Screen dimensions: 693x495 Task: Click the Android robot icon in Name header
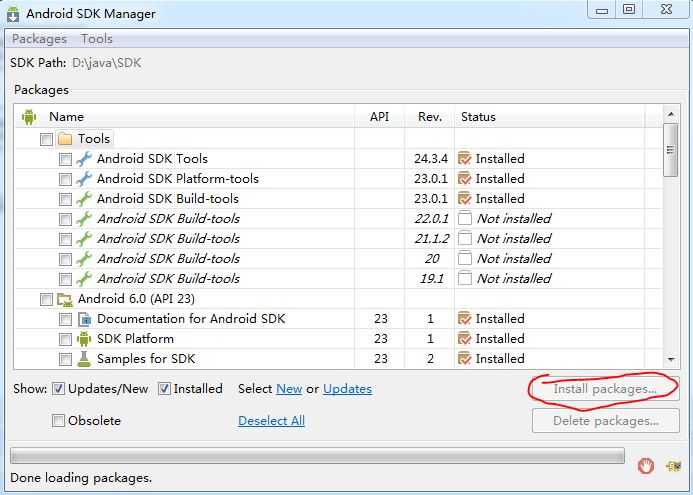click(x=29, y=117)
